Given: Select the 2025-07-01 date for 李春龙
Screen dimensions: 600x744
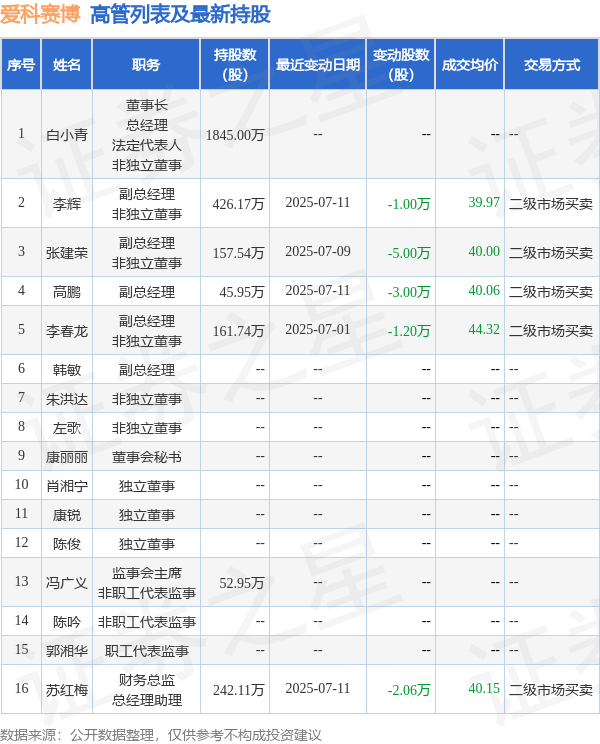Looking at the screenshot, I should [318, 329].
